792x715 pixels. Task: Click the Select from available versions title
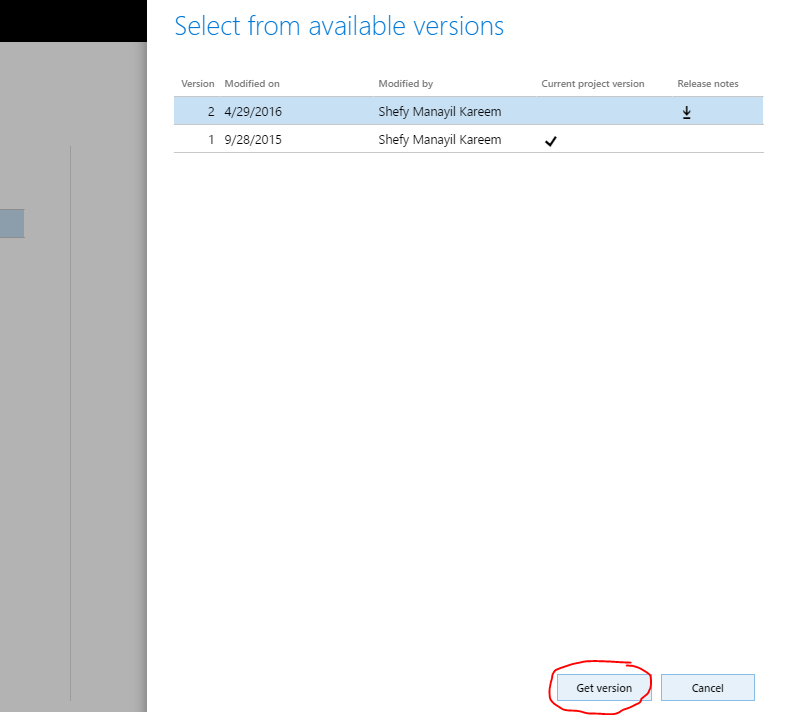tap(339, 26)
